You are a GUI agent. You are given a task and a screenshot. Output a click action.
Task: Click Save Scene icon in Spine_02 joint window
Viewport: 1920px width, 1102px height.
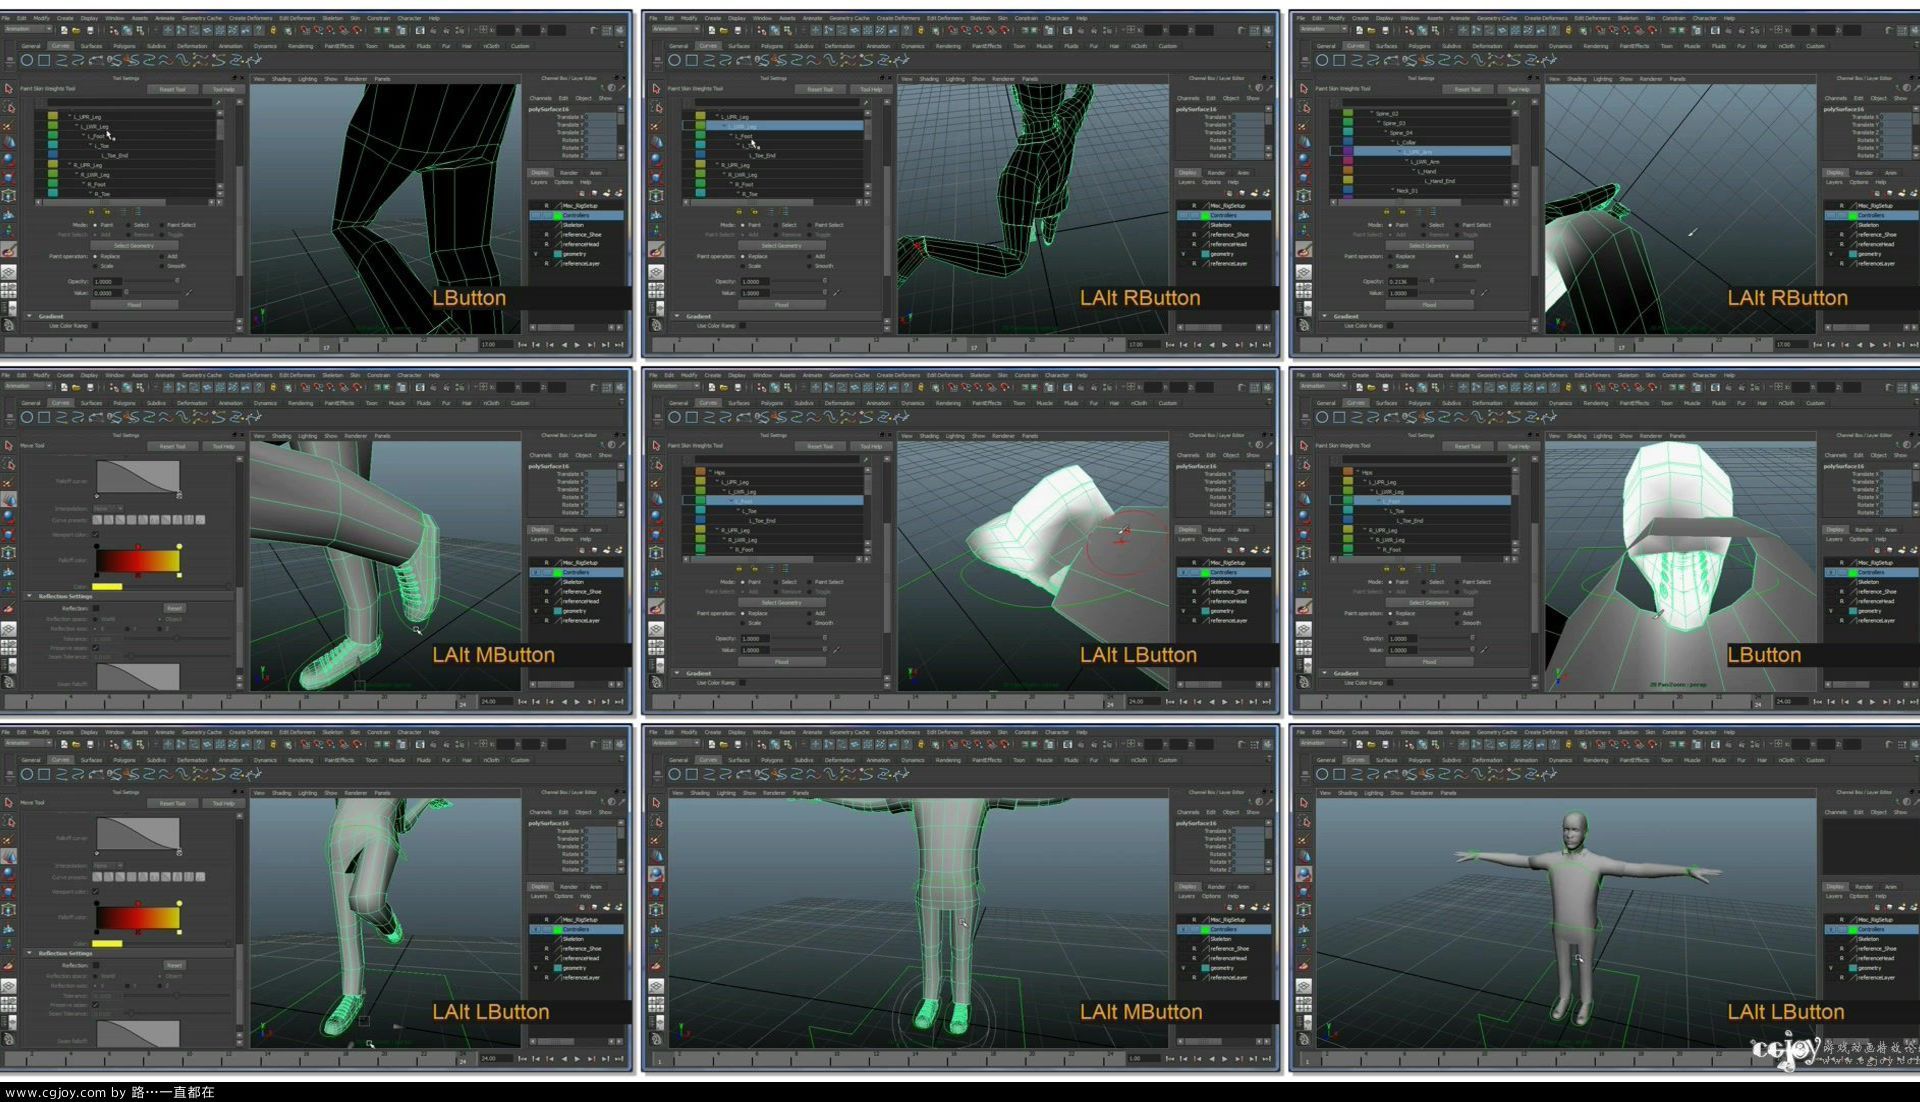click(1385, 30)
